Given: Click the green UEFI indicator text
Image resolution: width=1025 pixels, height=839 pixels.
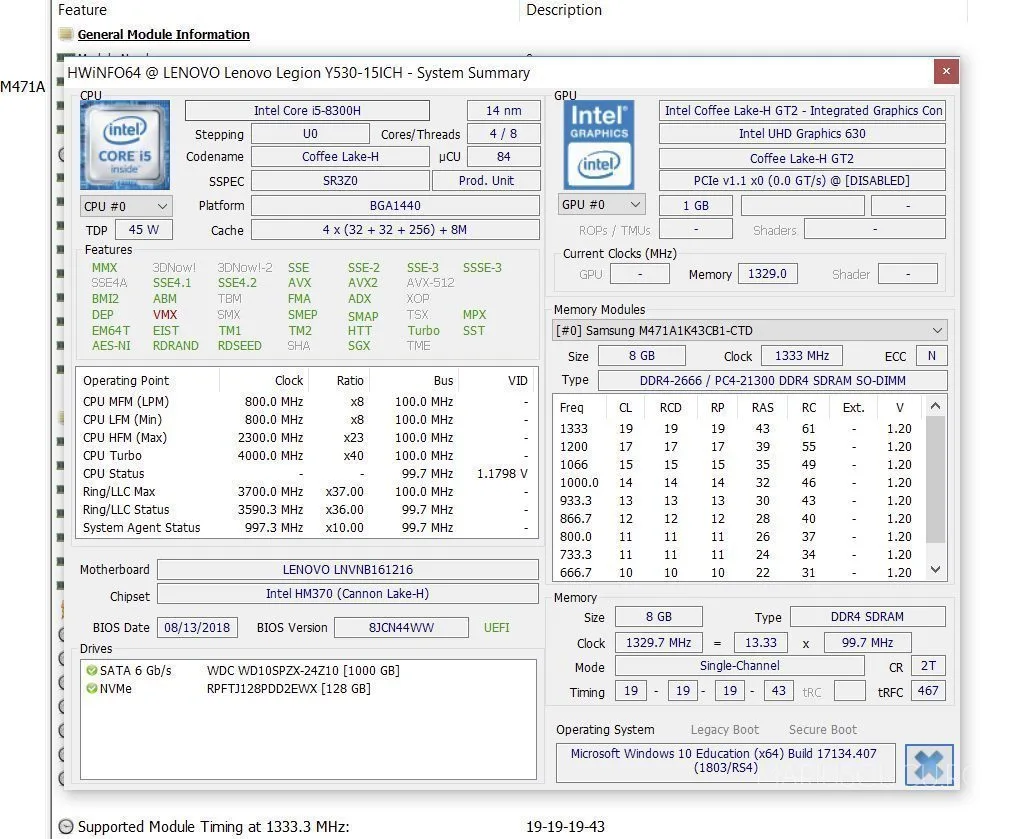Looking at the screenshot, I should click(x=497, y=628).
